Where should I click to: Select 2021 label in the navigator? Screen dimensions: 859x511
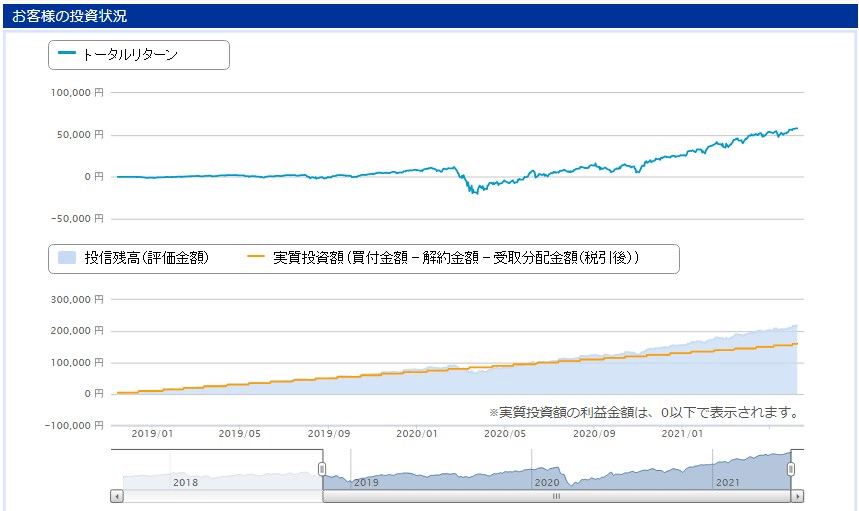728,483
